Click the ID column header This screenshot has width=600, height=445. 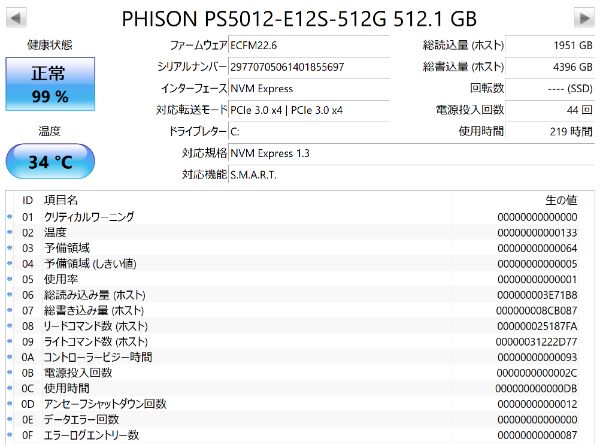coord(28,200)
